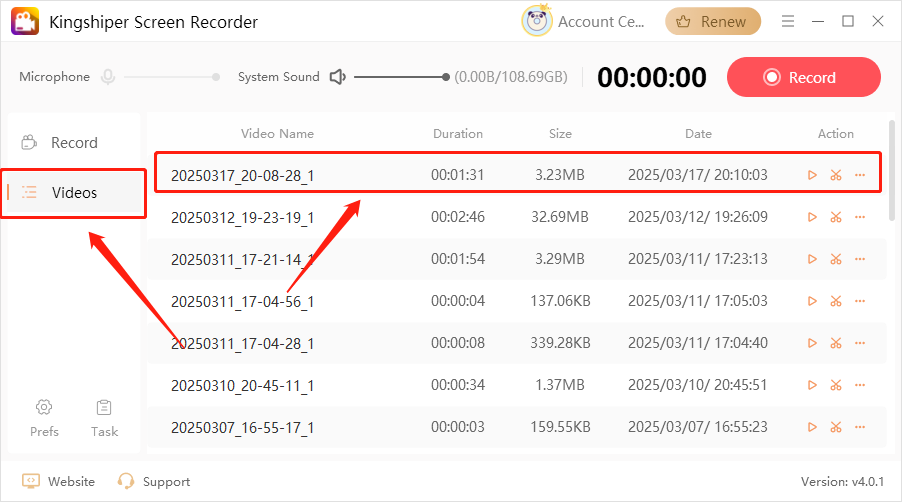This screenshot has width=902, height=502.
Task: Open Account Center avatar
Action: (x=537, y=21)
